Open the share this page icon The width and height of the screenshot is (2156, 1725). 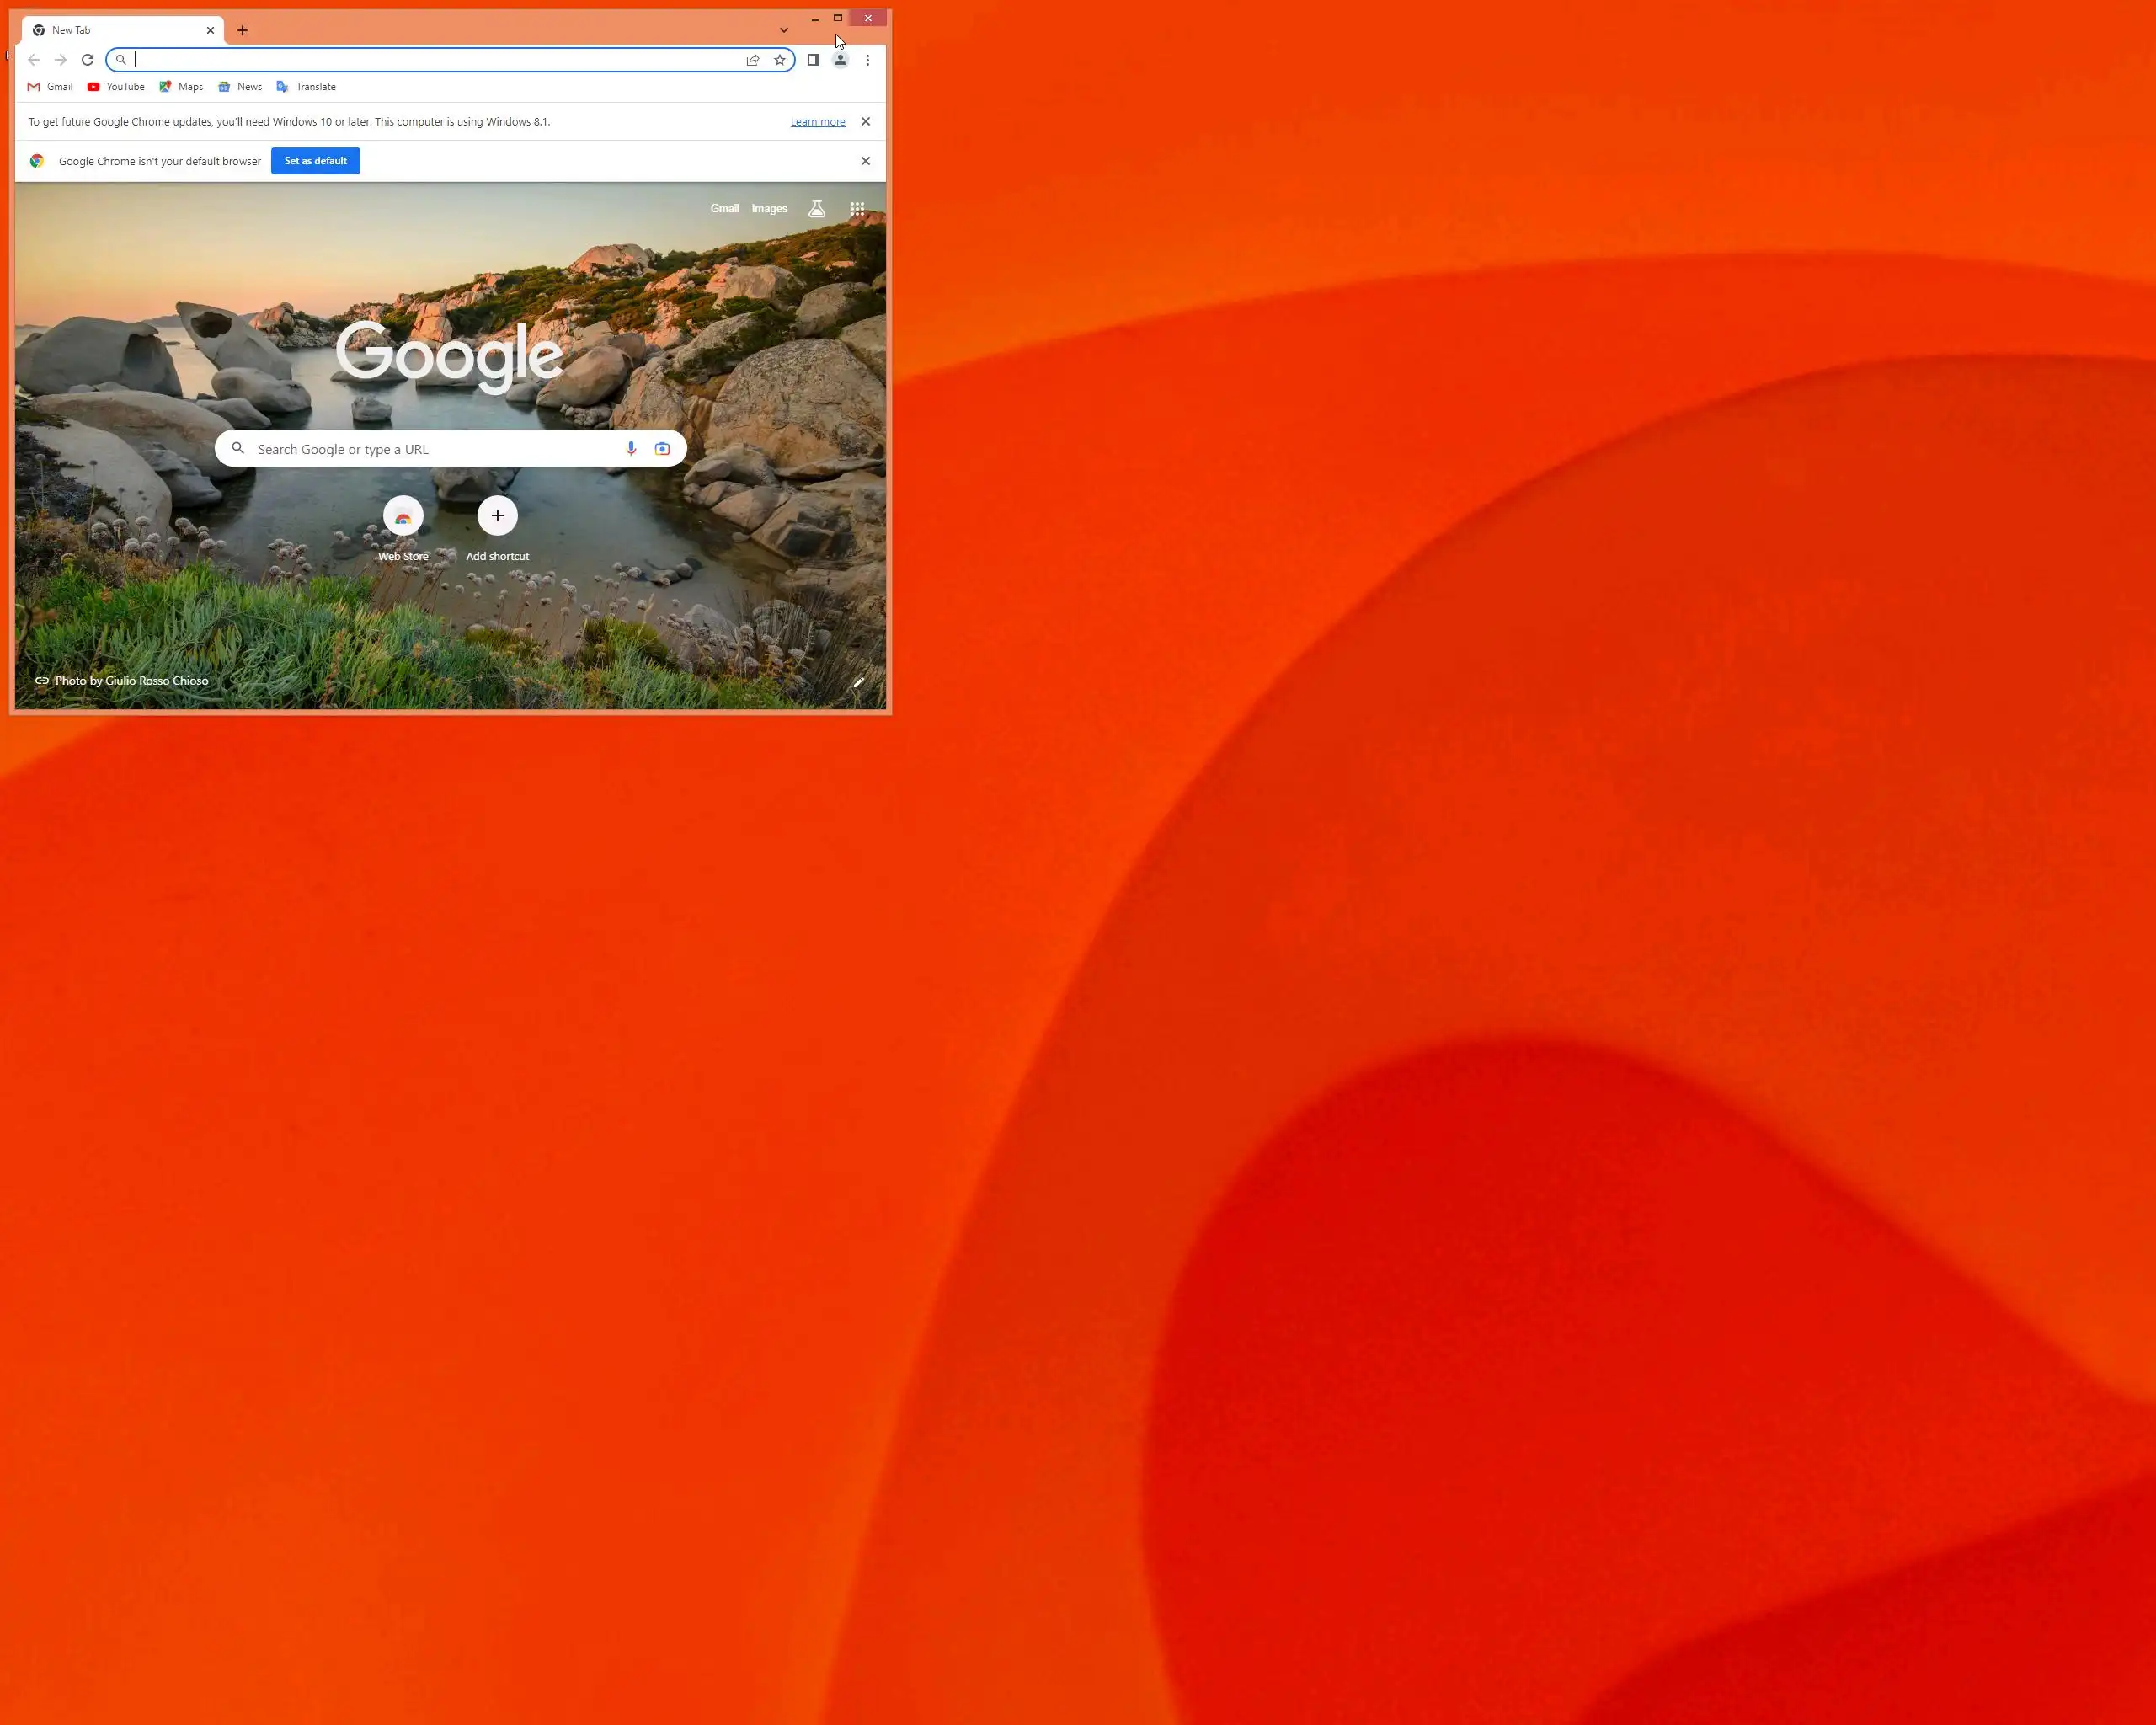pos(753,60)
